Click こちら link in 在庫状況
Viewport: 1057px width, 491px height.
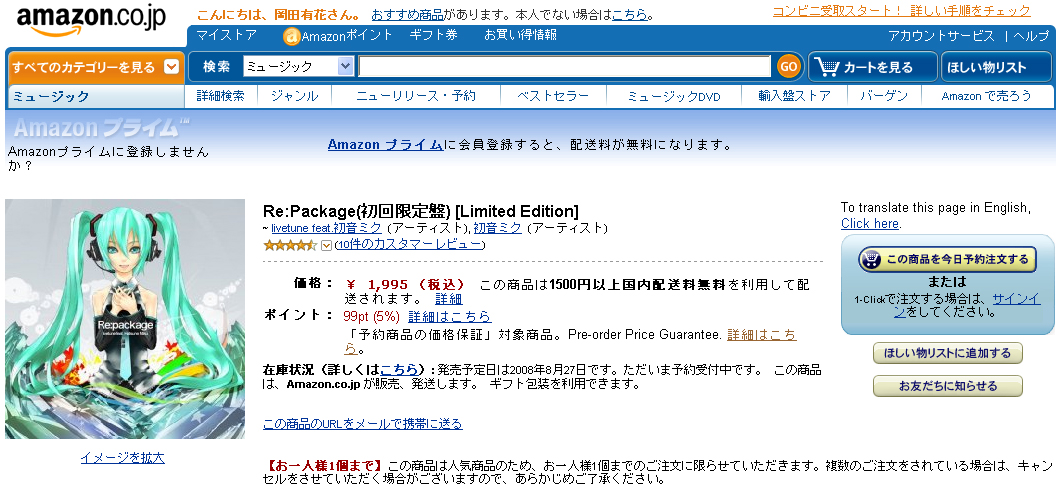pos(398,370)
